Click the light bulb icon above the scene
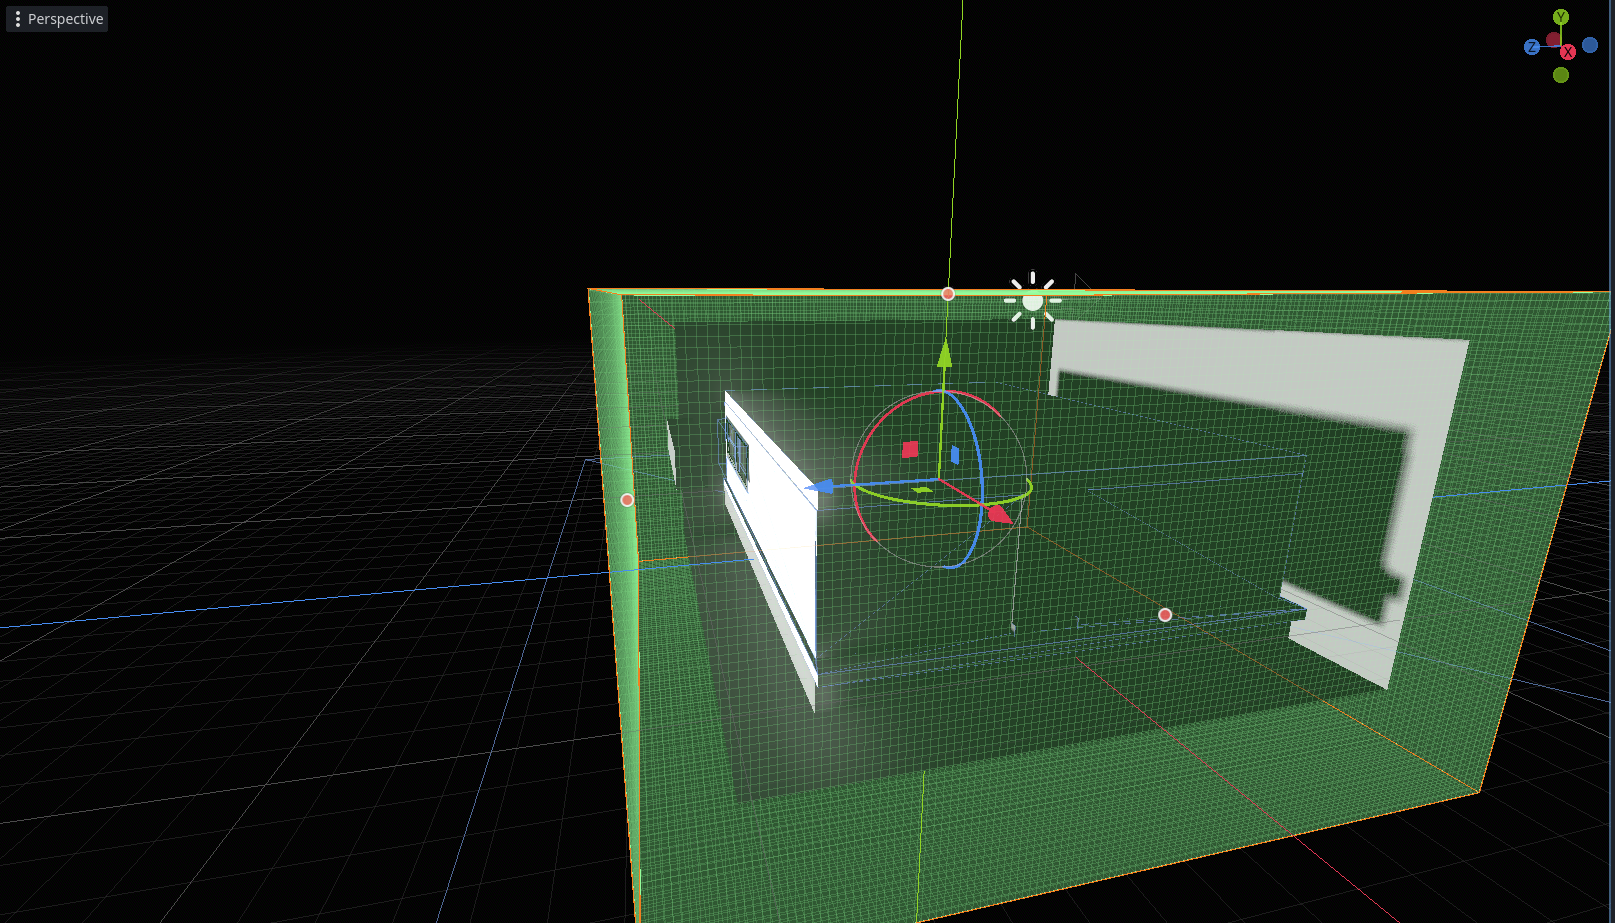 1031,300
